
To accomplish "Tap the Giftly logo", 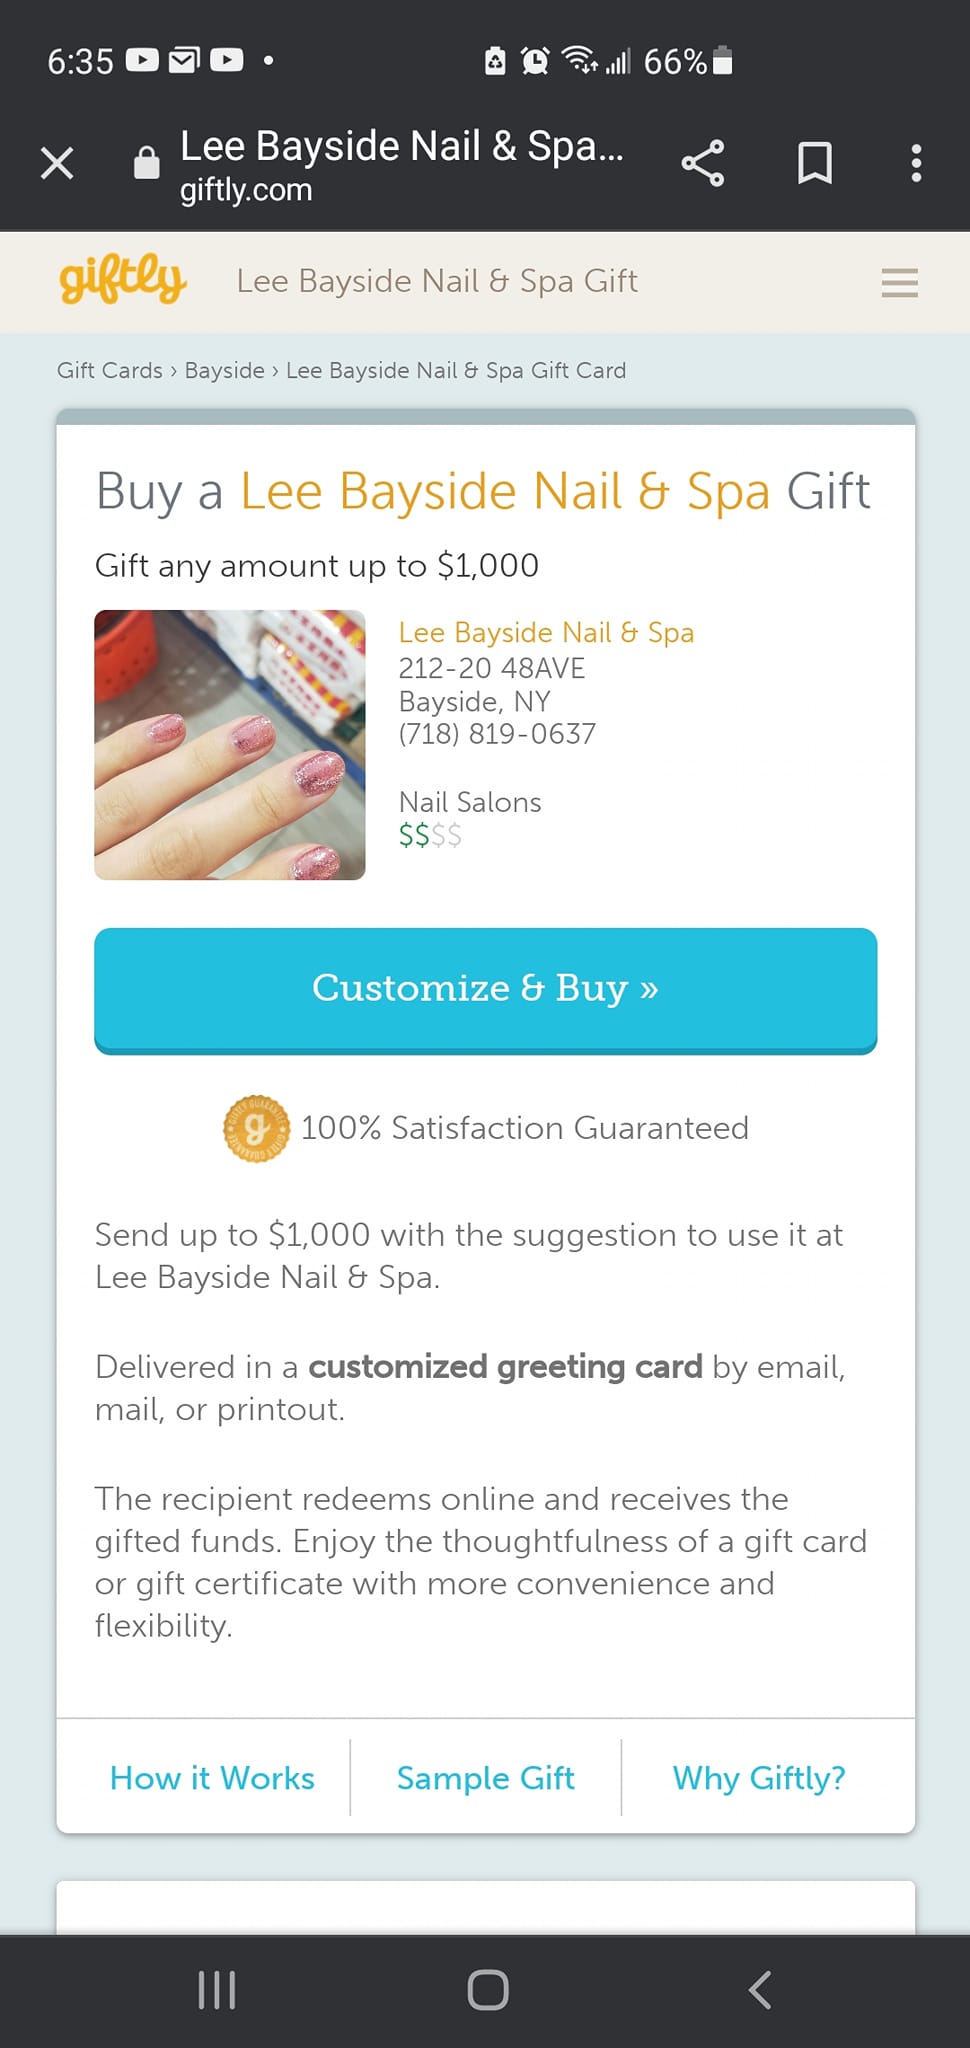I will point(123,279).
